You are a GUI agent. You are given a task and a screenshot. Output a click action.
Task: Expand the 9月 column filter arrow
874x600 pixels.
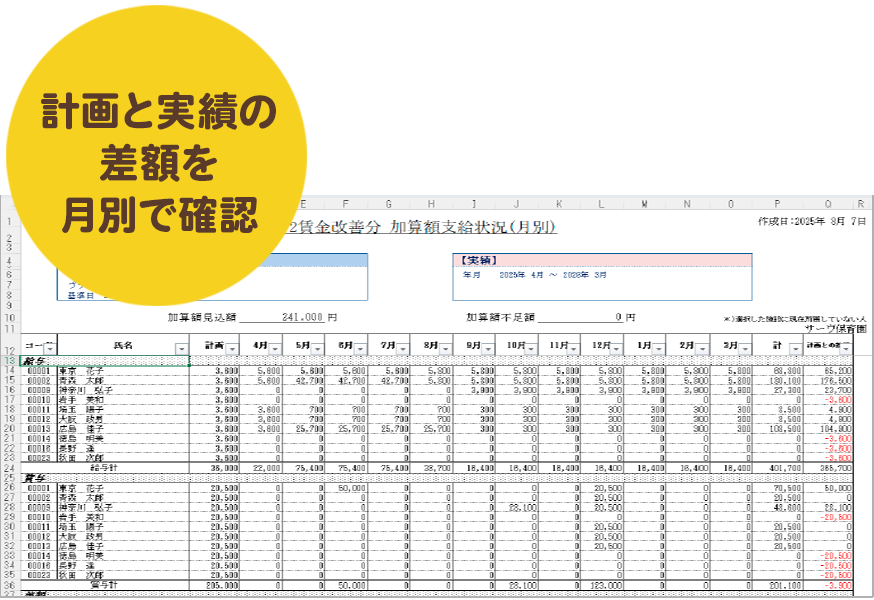(x=488, y=347)
